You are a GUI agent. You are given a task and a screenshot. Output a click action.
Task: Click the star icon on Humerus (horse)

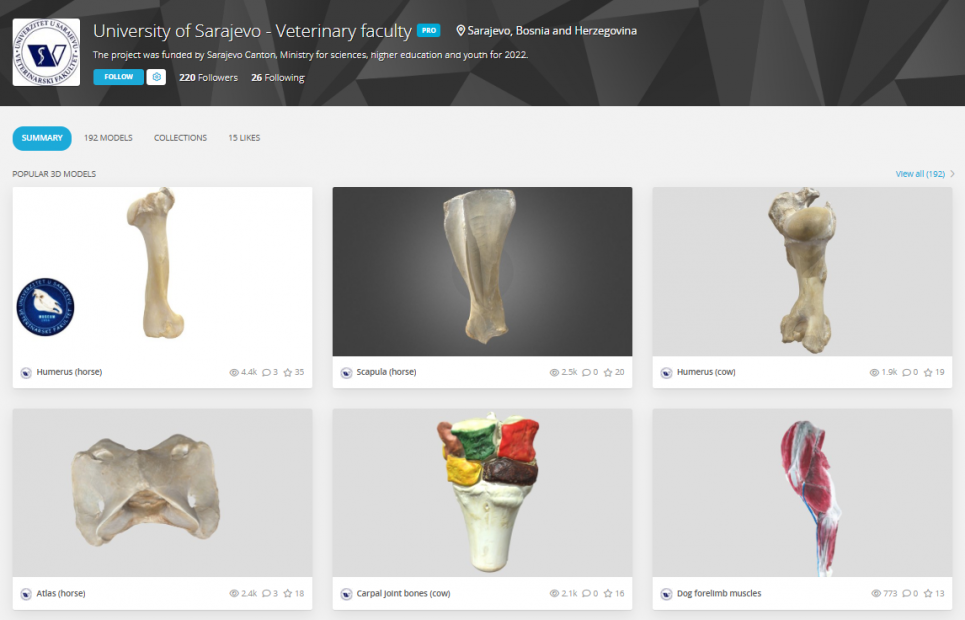click(x=287, y=372)
